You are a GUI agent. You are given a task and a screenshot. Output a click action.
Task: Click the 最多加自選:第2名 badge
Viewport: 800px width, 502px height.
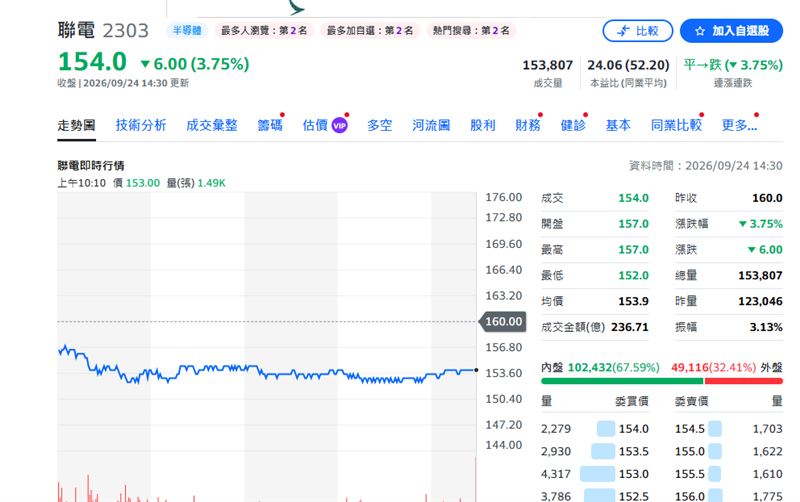[370, 31]
